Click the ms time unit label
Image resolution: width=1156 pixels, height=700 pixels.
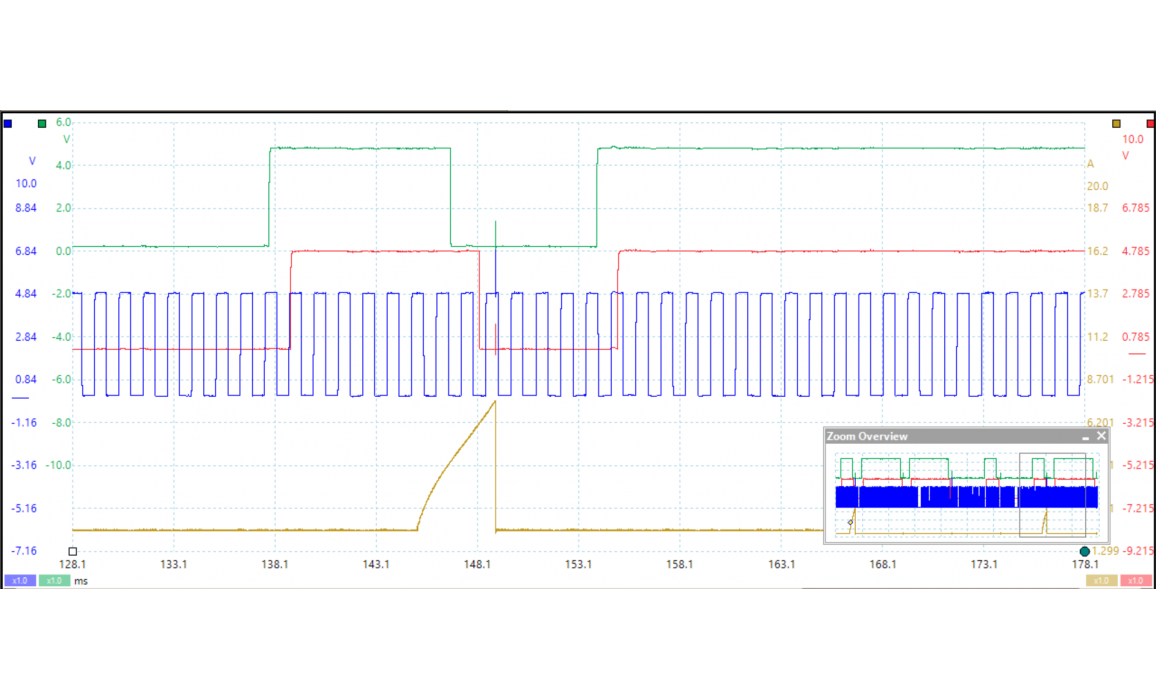coord(81,581)
